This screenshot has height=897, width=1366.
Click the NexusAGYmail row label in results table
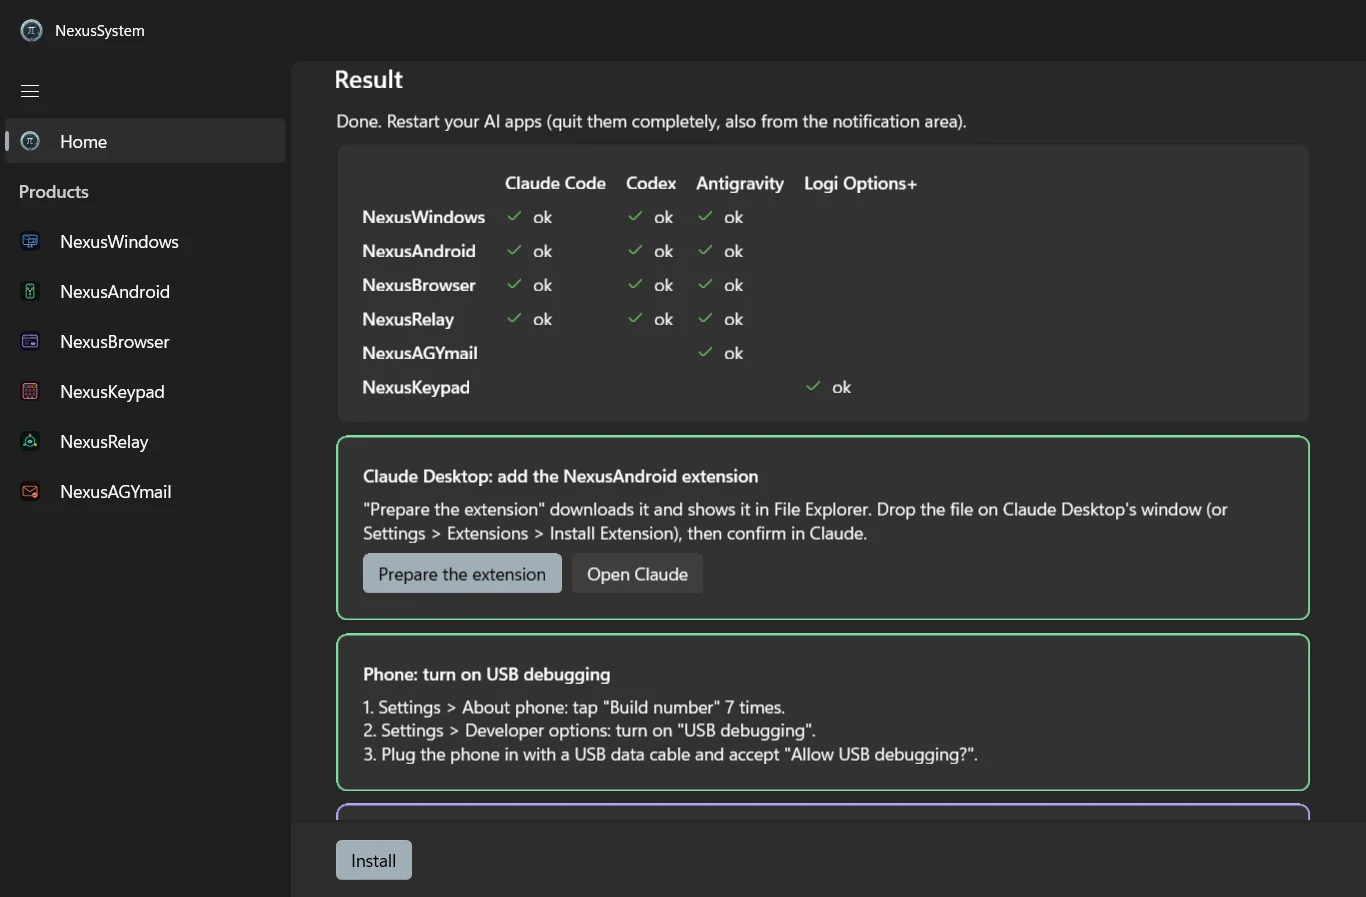(420, 353)
